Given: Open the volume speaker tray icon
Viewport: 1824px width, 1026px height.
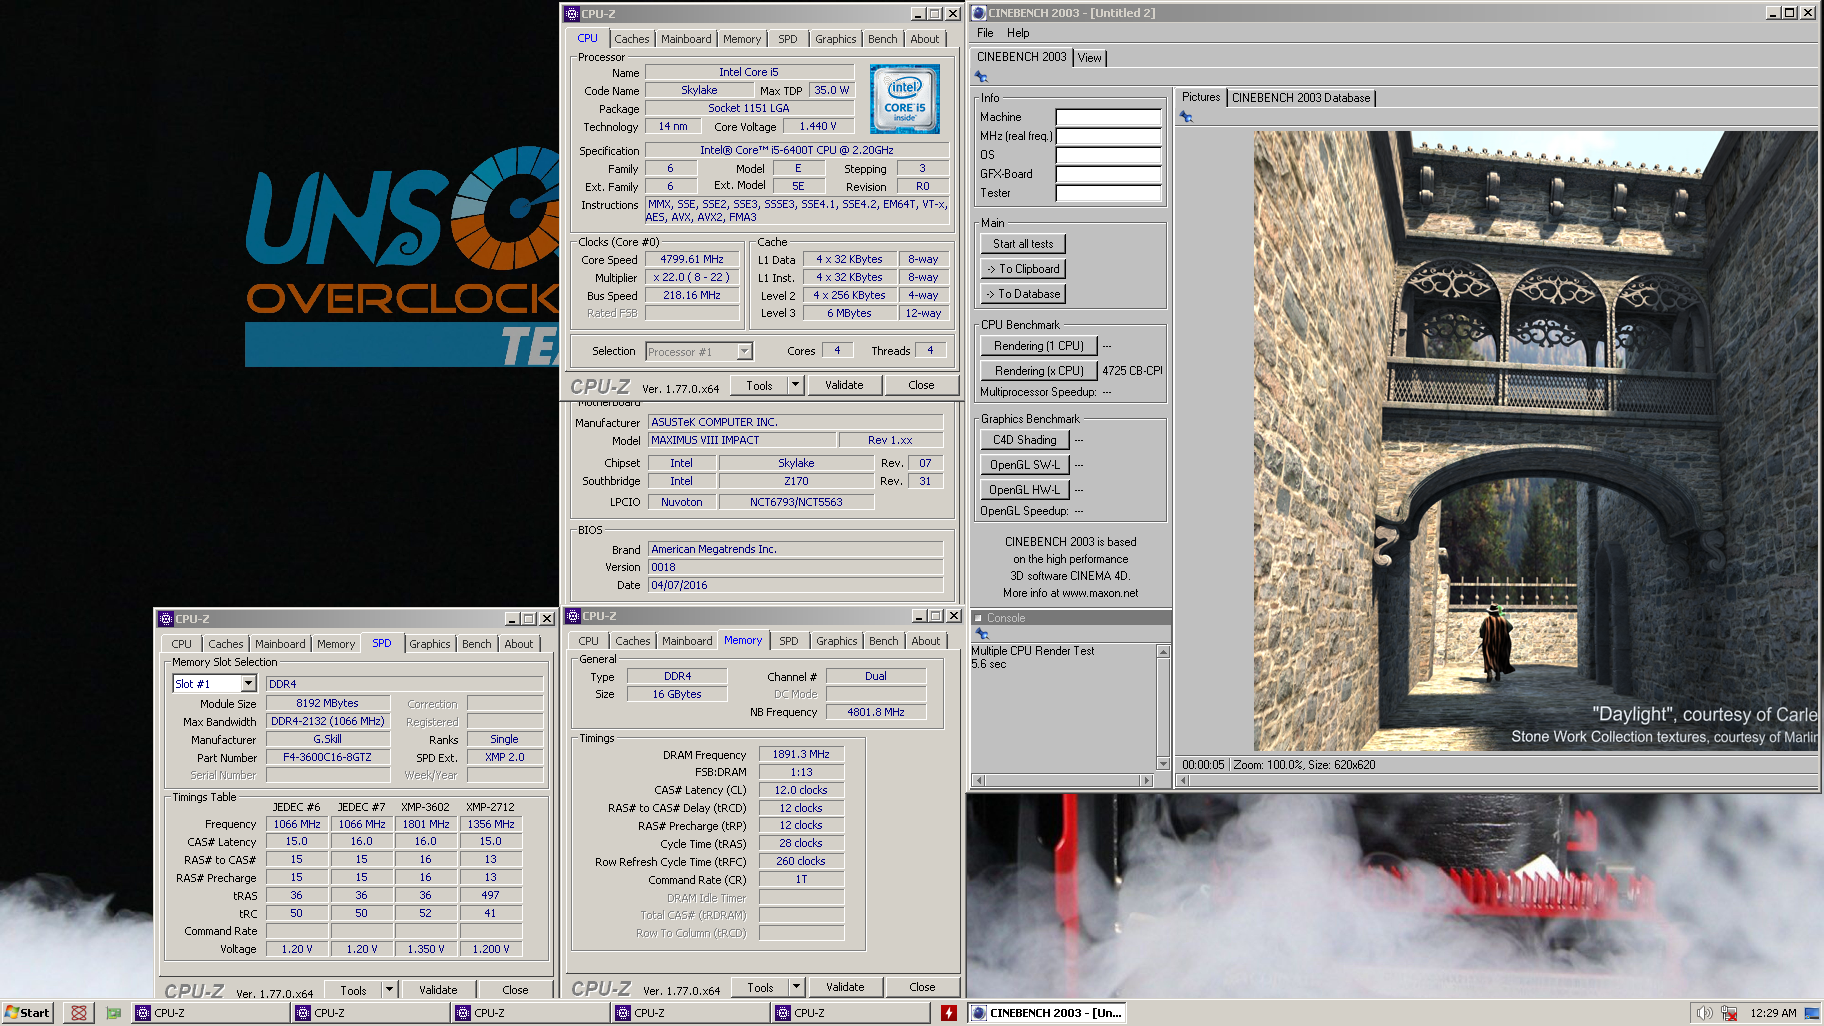Looking at the screenshot, I should (x=1704, y=1013).
